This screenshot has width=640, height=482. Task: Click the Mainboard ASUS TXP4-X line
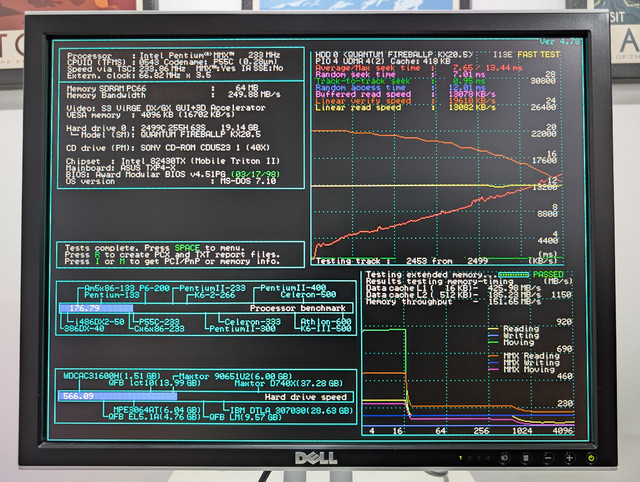tap(121, 168)
